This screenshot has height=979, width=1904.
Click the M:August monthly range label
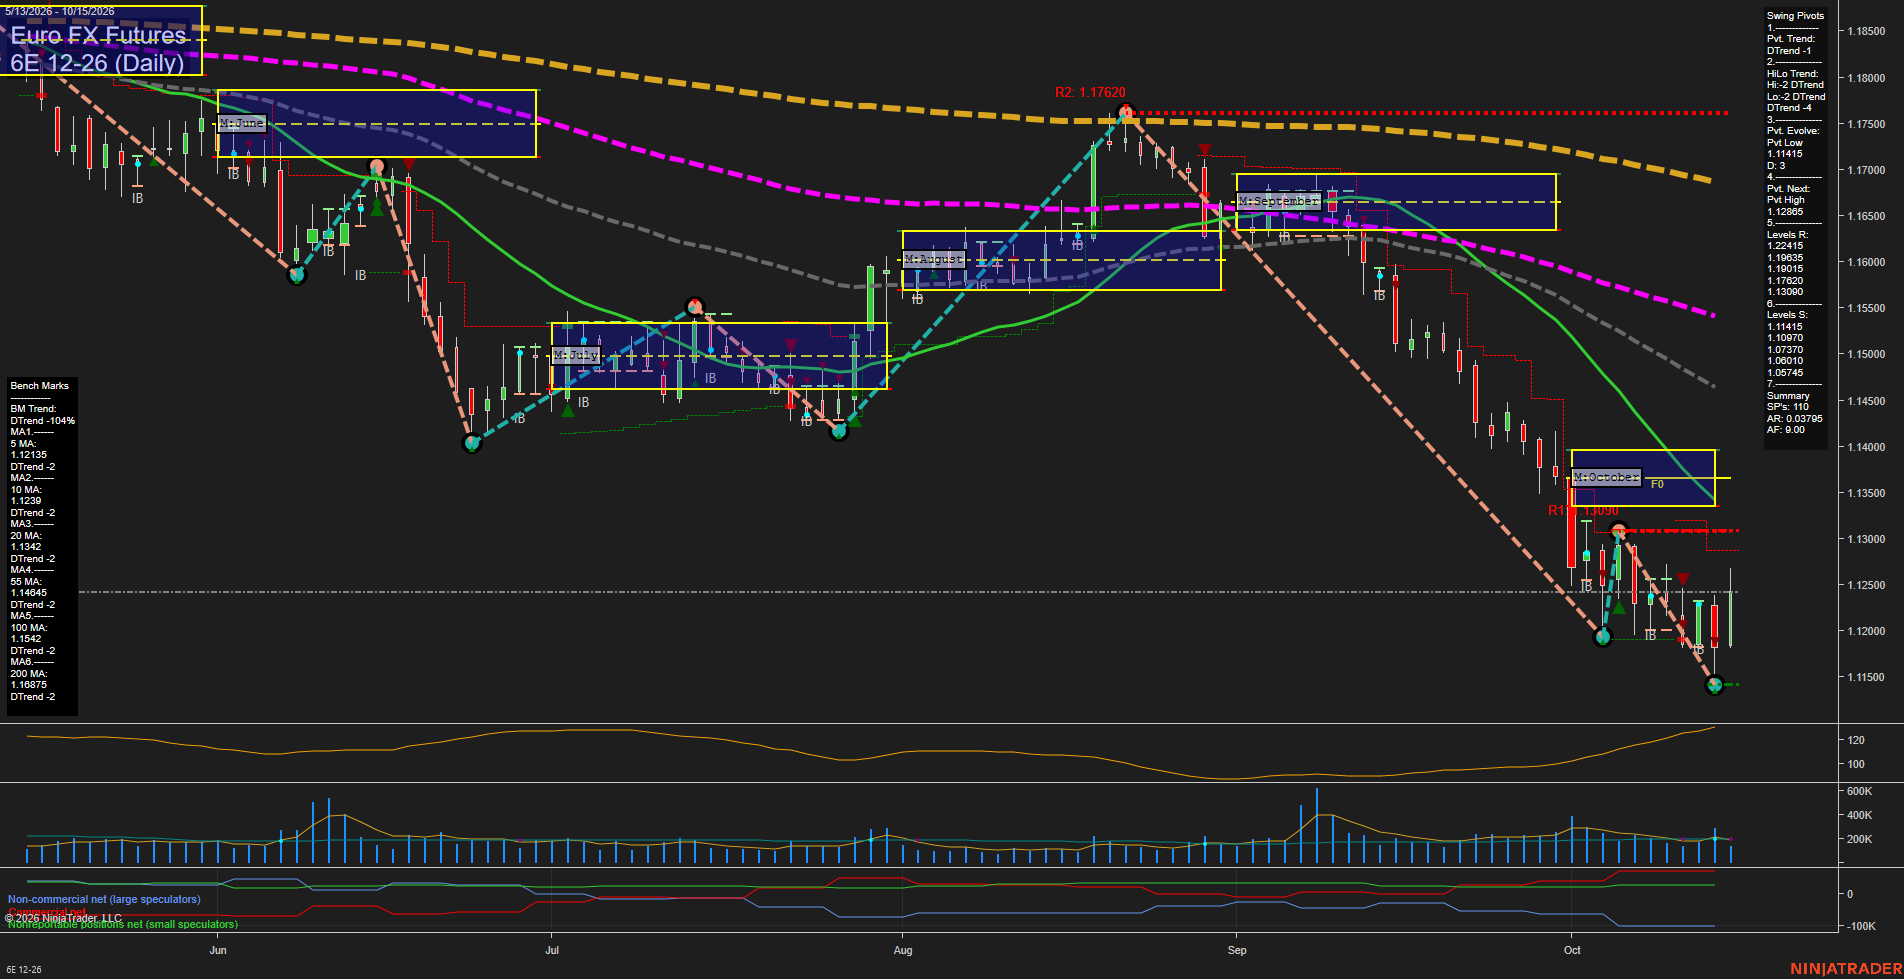(933, 259)
